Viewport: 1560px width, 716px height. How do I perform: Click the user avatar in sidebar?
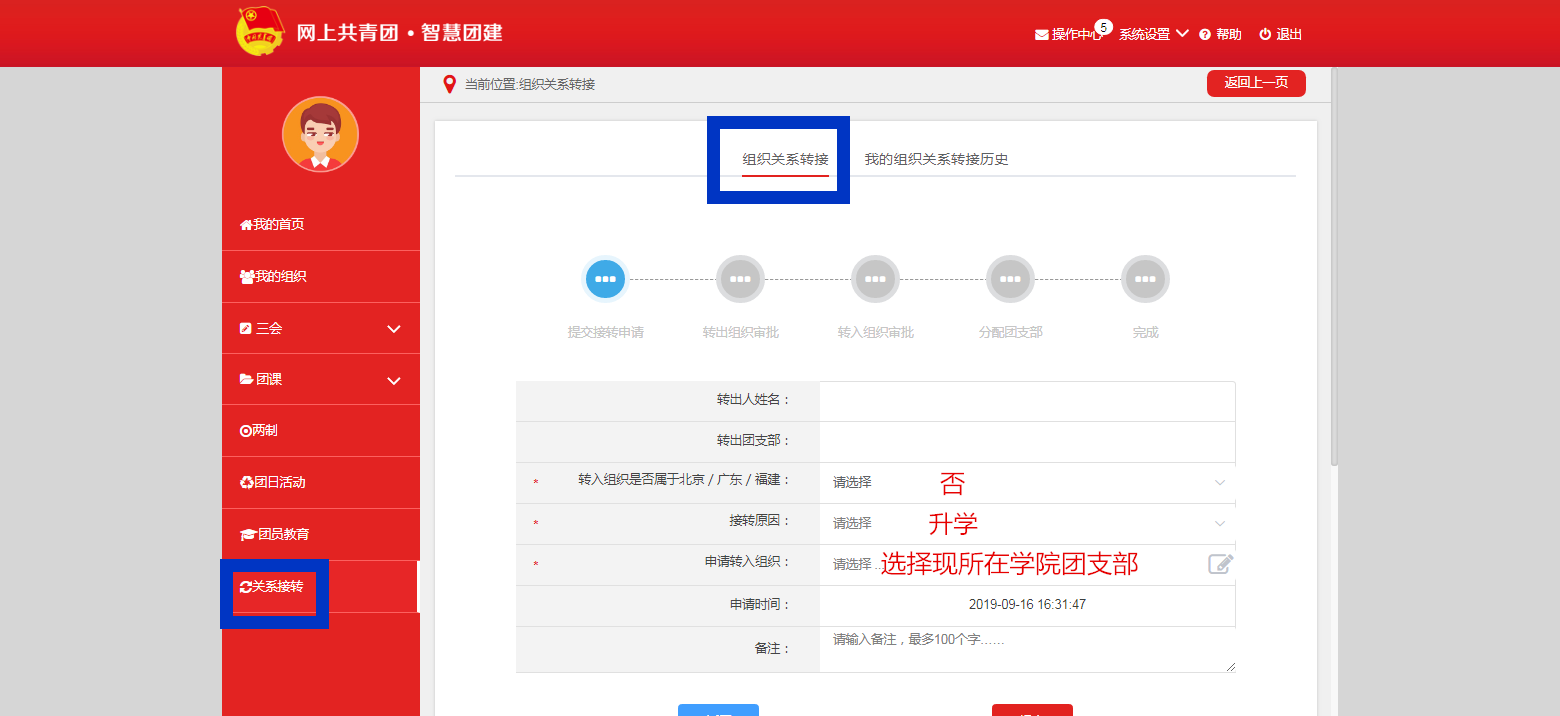click(x=320, y=135)
